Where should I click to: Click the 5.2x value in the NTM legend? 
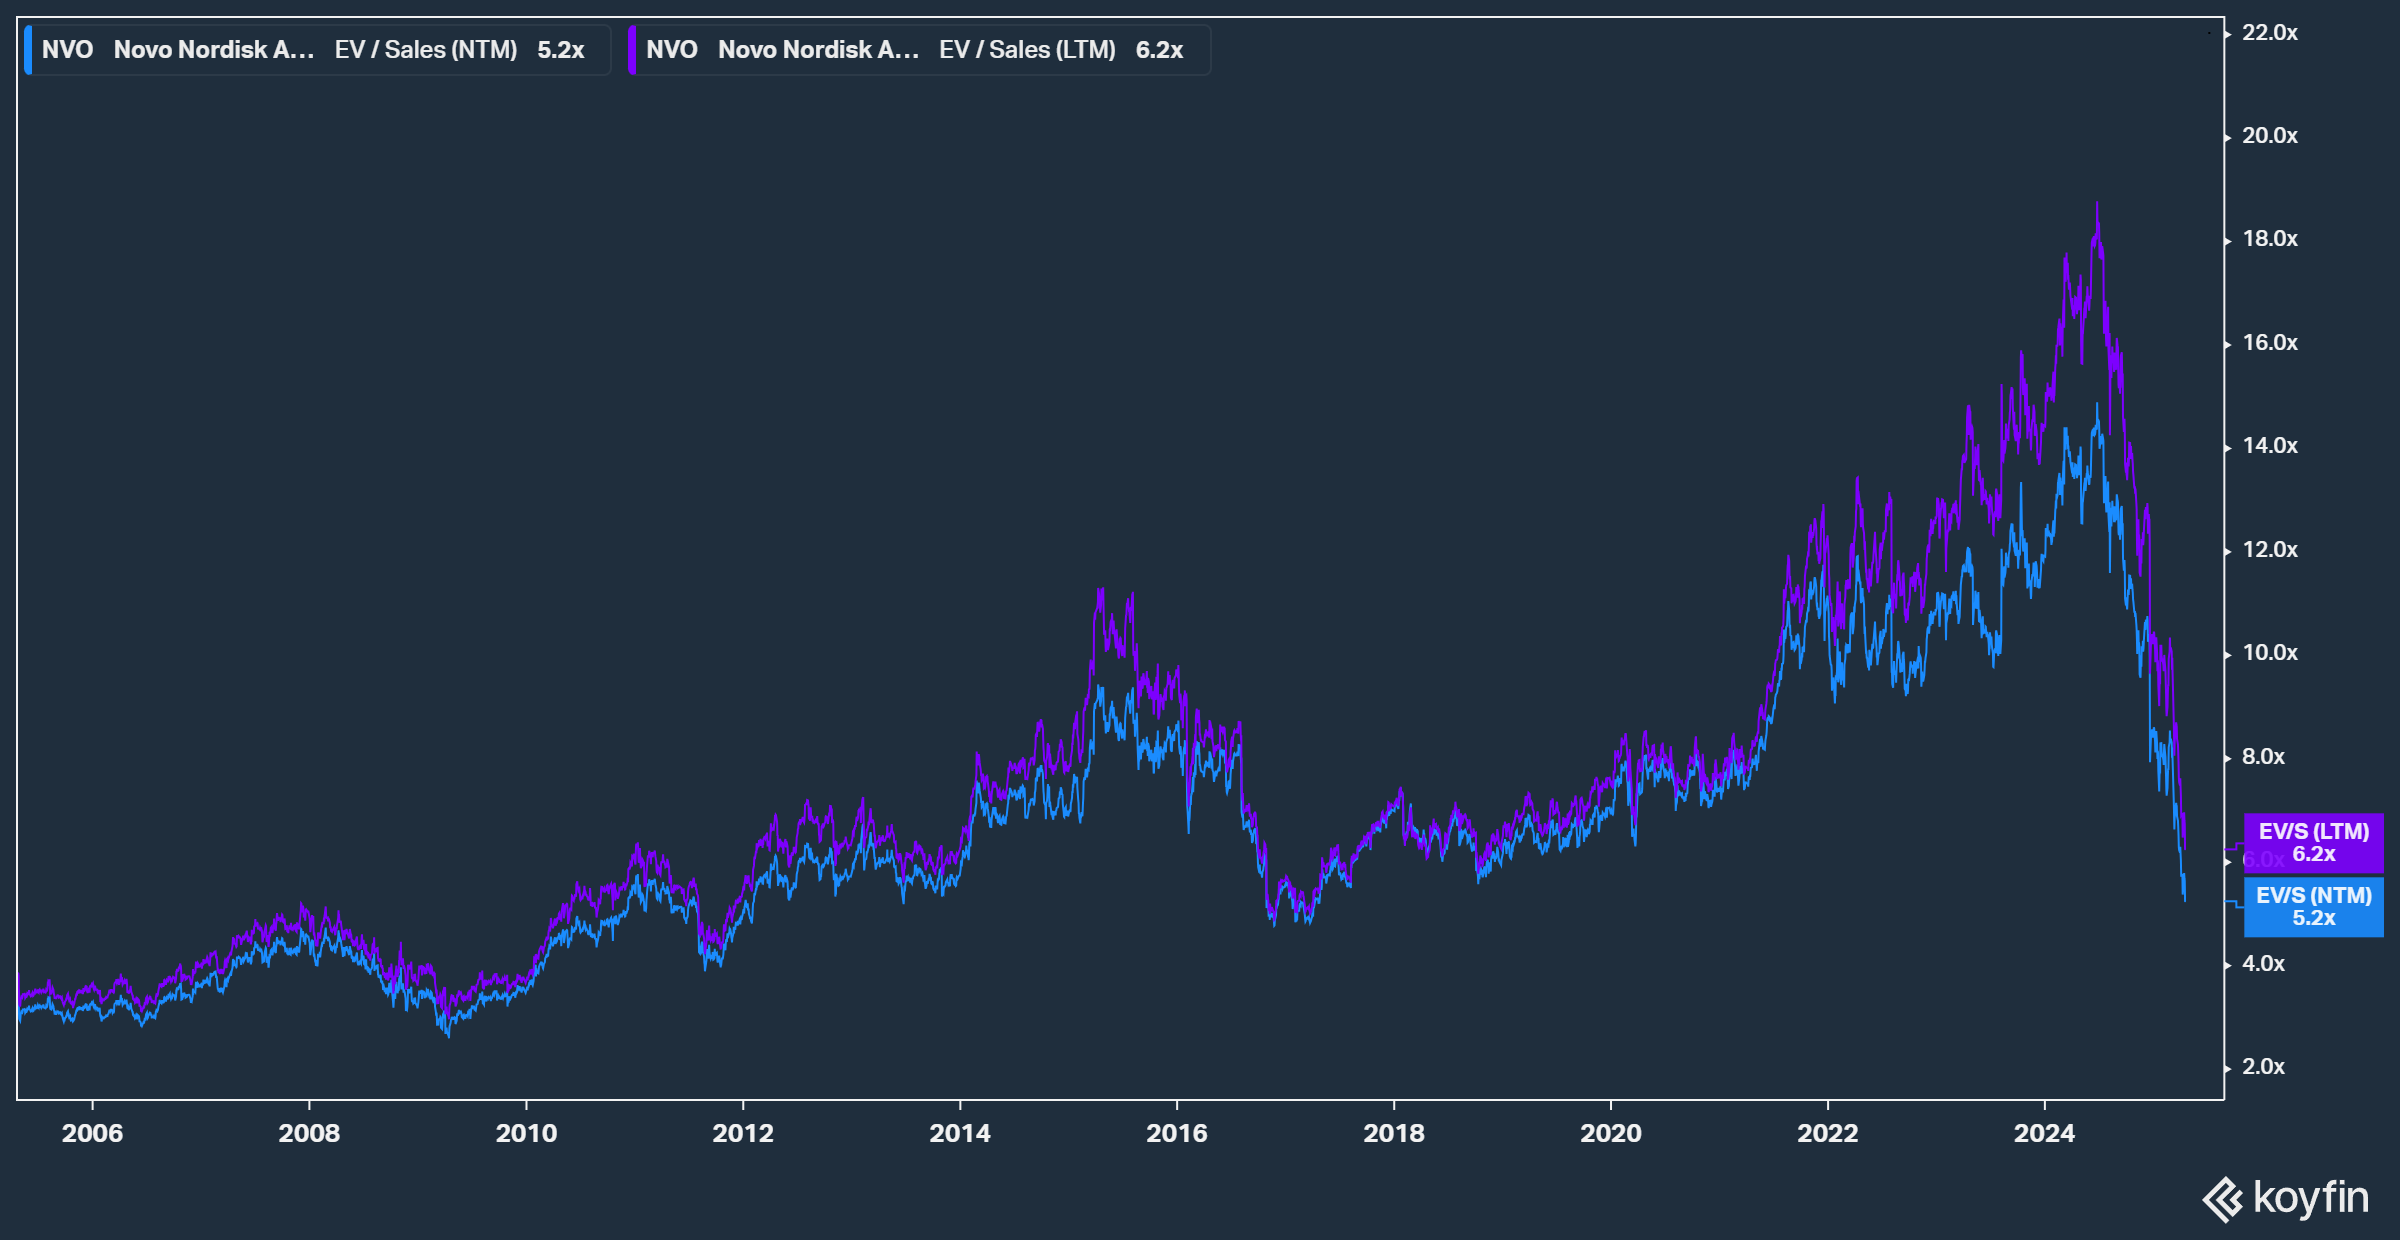(x=561, y=50)
